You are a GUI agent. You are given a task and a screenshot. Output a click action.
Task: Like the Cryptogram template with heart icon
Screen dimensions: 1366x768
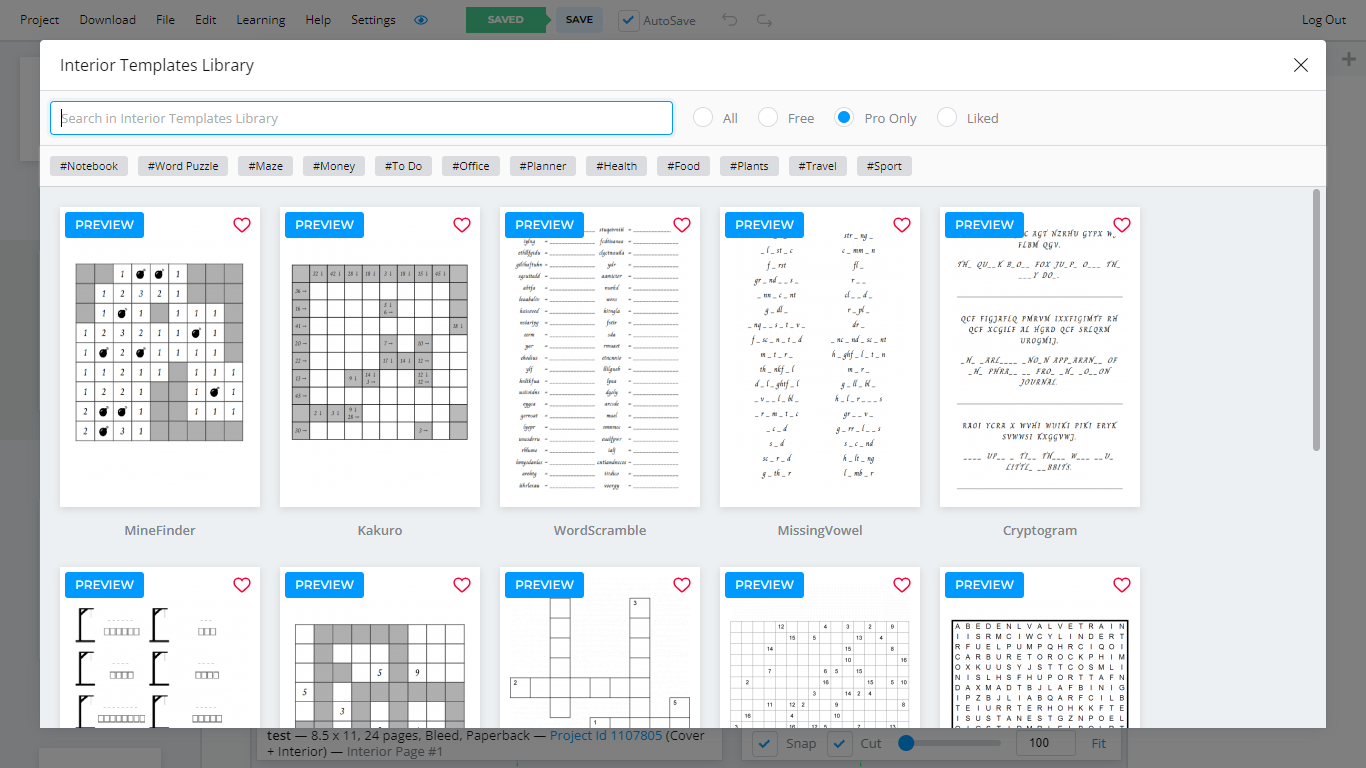(1122, 225)
